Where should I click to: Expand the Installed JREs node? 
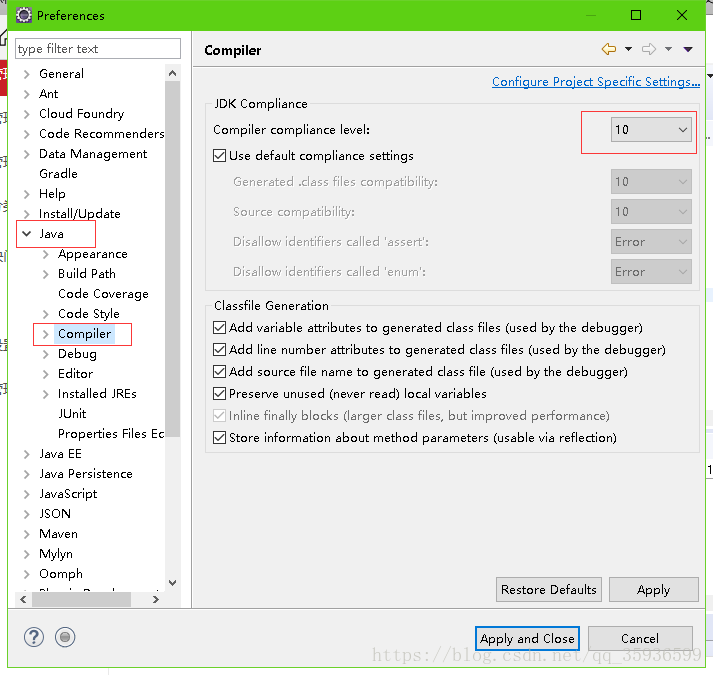click(45, 394)
